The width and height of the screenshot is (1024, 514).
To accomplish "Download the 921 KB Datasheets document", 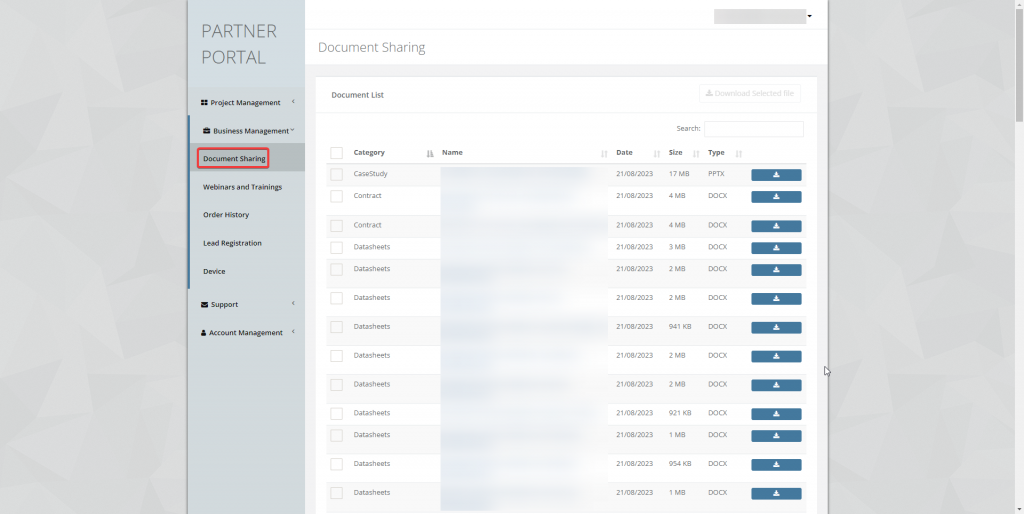I will click(x=776, y=414).
